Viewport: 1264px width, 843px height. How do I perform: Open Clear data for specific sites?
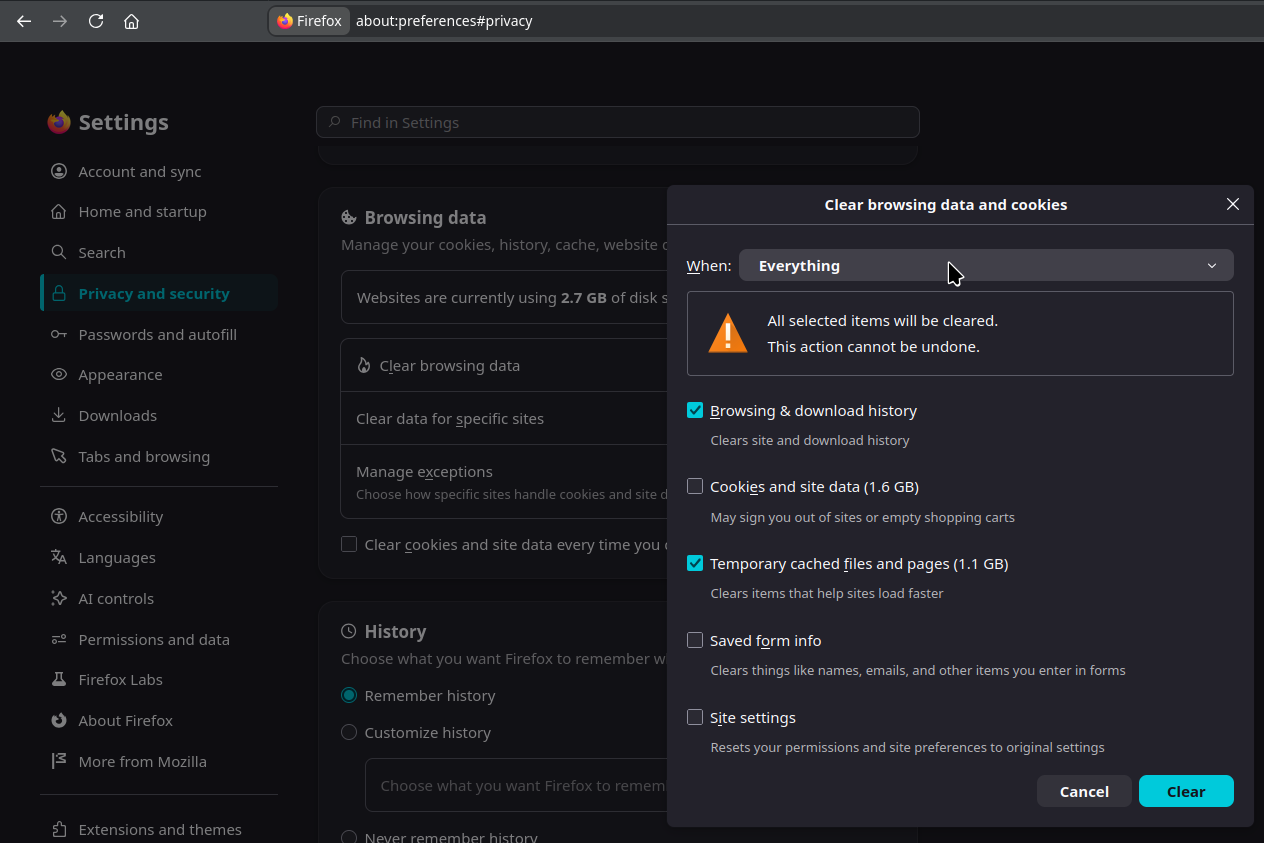tap(504, 418)
